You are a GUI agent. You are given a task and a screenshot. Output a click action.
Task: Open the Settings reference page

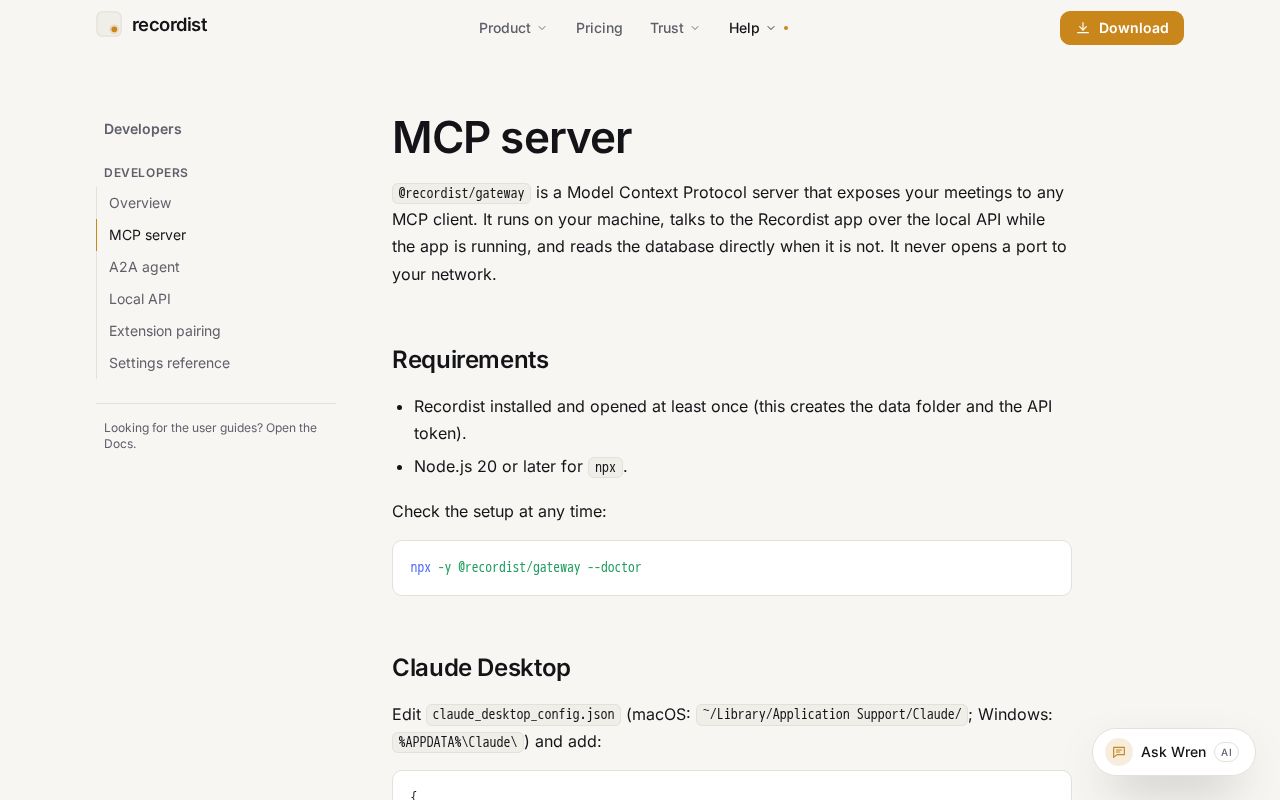point(169,363)
